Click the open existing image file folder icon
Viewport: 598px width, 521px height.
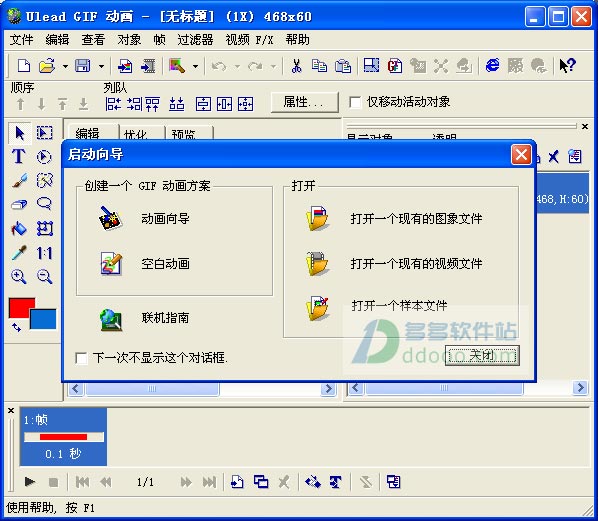click(x=317, y=219)
